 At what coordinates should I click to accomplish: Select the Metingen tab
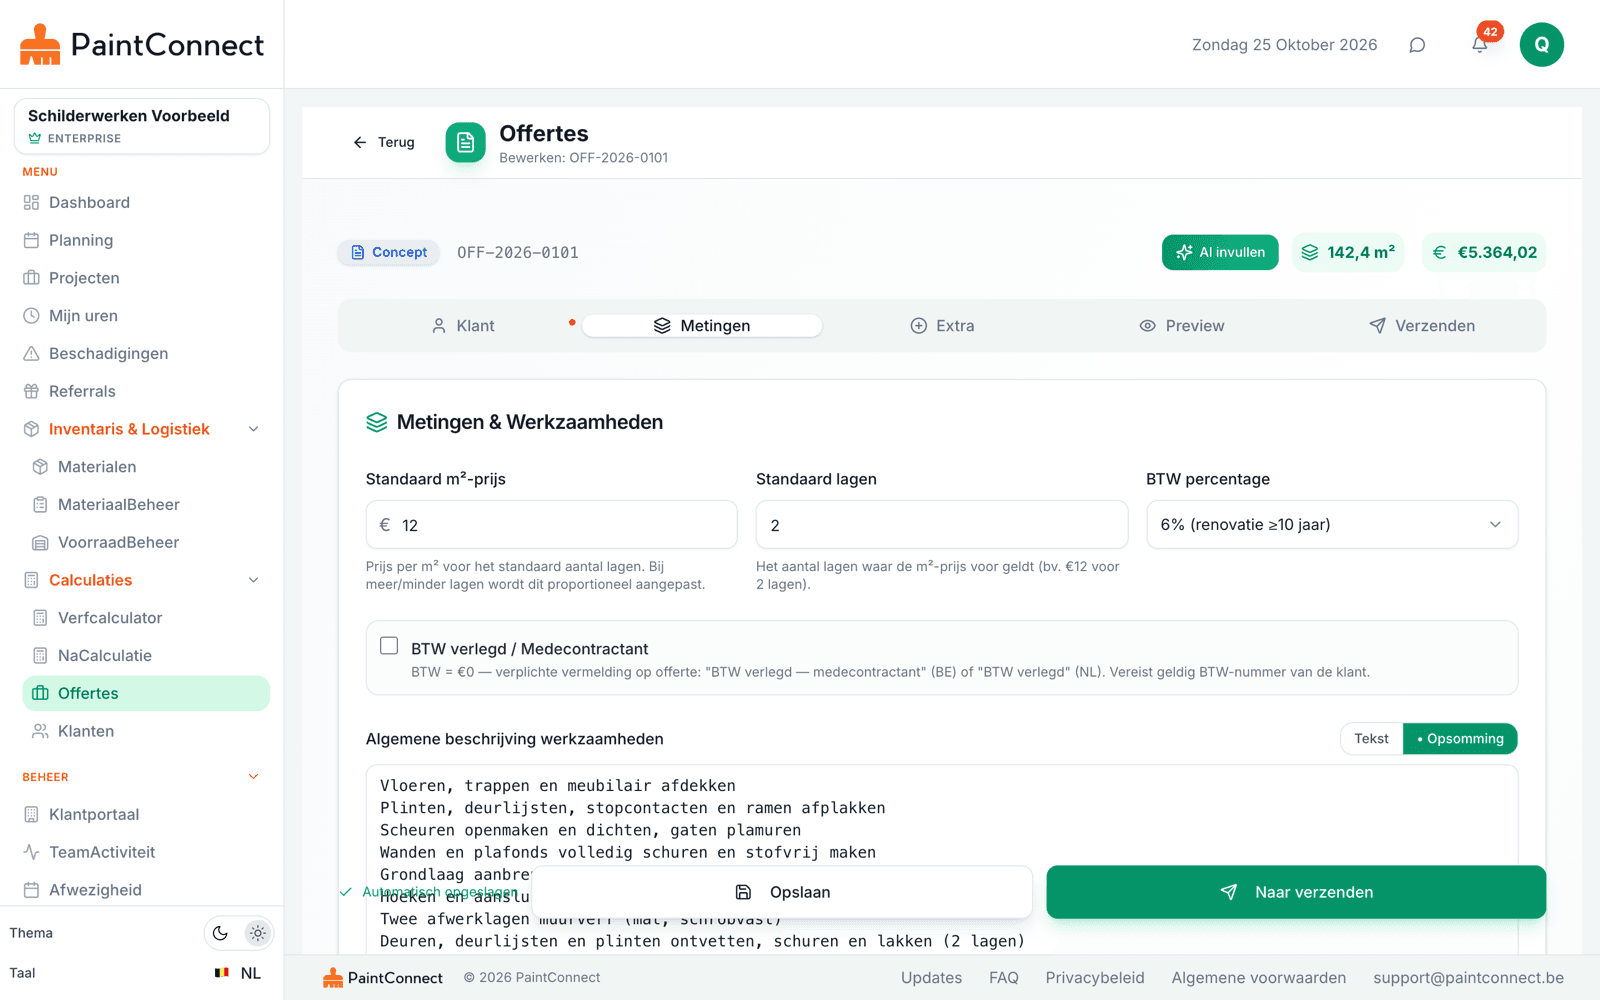click(702, 326)
